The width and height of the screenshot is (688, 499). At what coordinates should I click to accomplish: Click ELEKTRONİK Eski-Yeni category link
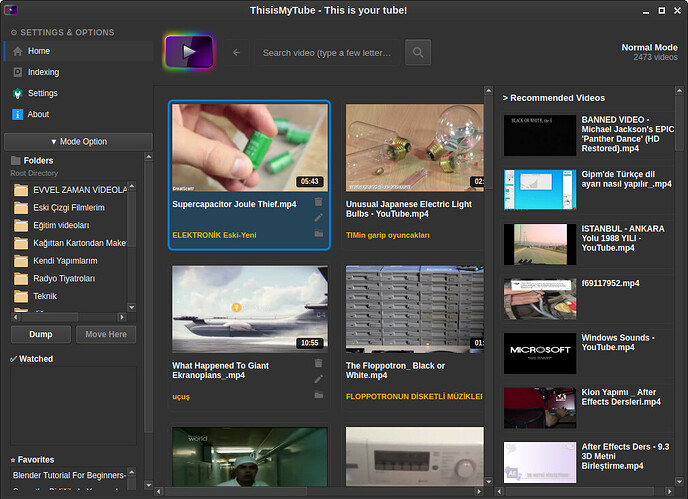click(214, 235)
